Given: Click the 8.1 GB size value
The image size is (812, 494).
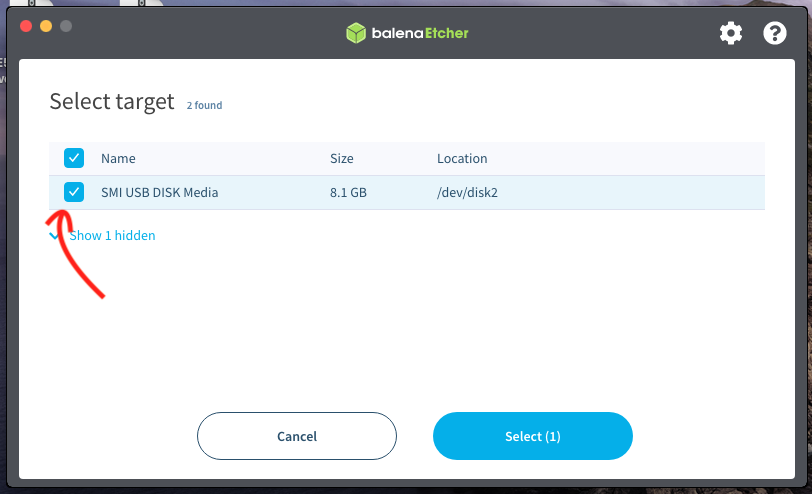Looking at the screenshot, I should (349, 193).
